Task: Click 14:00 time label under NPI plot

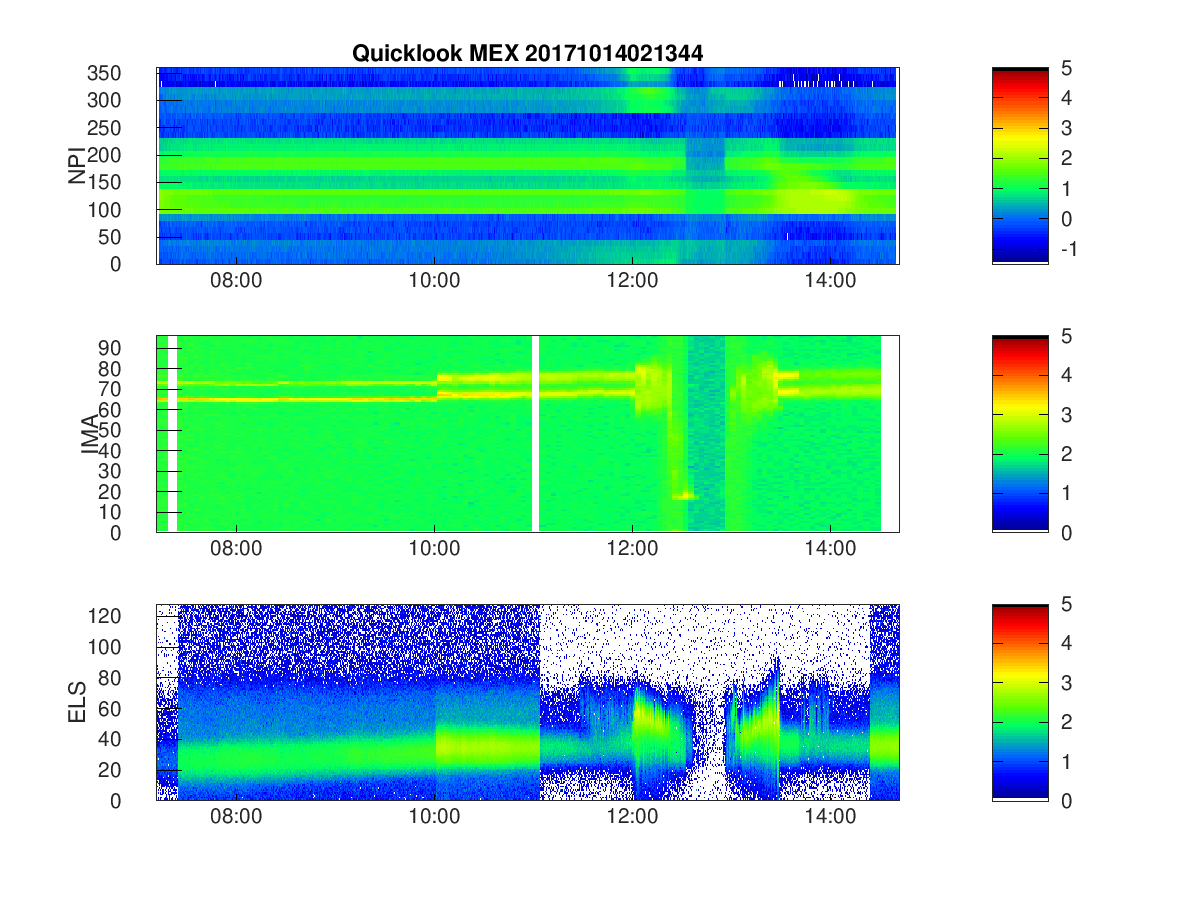Action: click(830, 282)
